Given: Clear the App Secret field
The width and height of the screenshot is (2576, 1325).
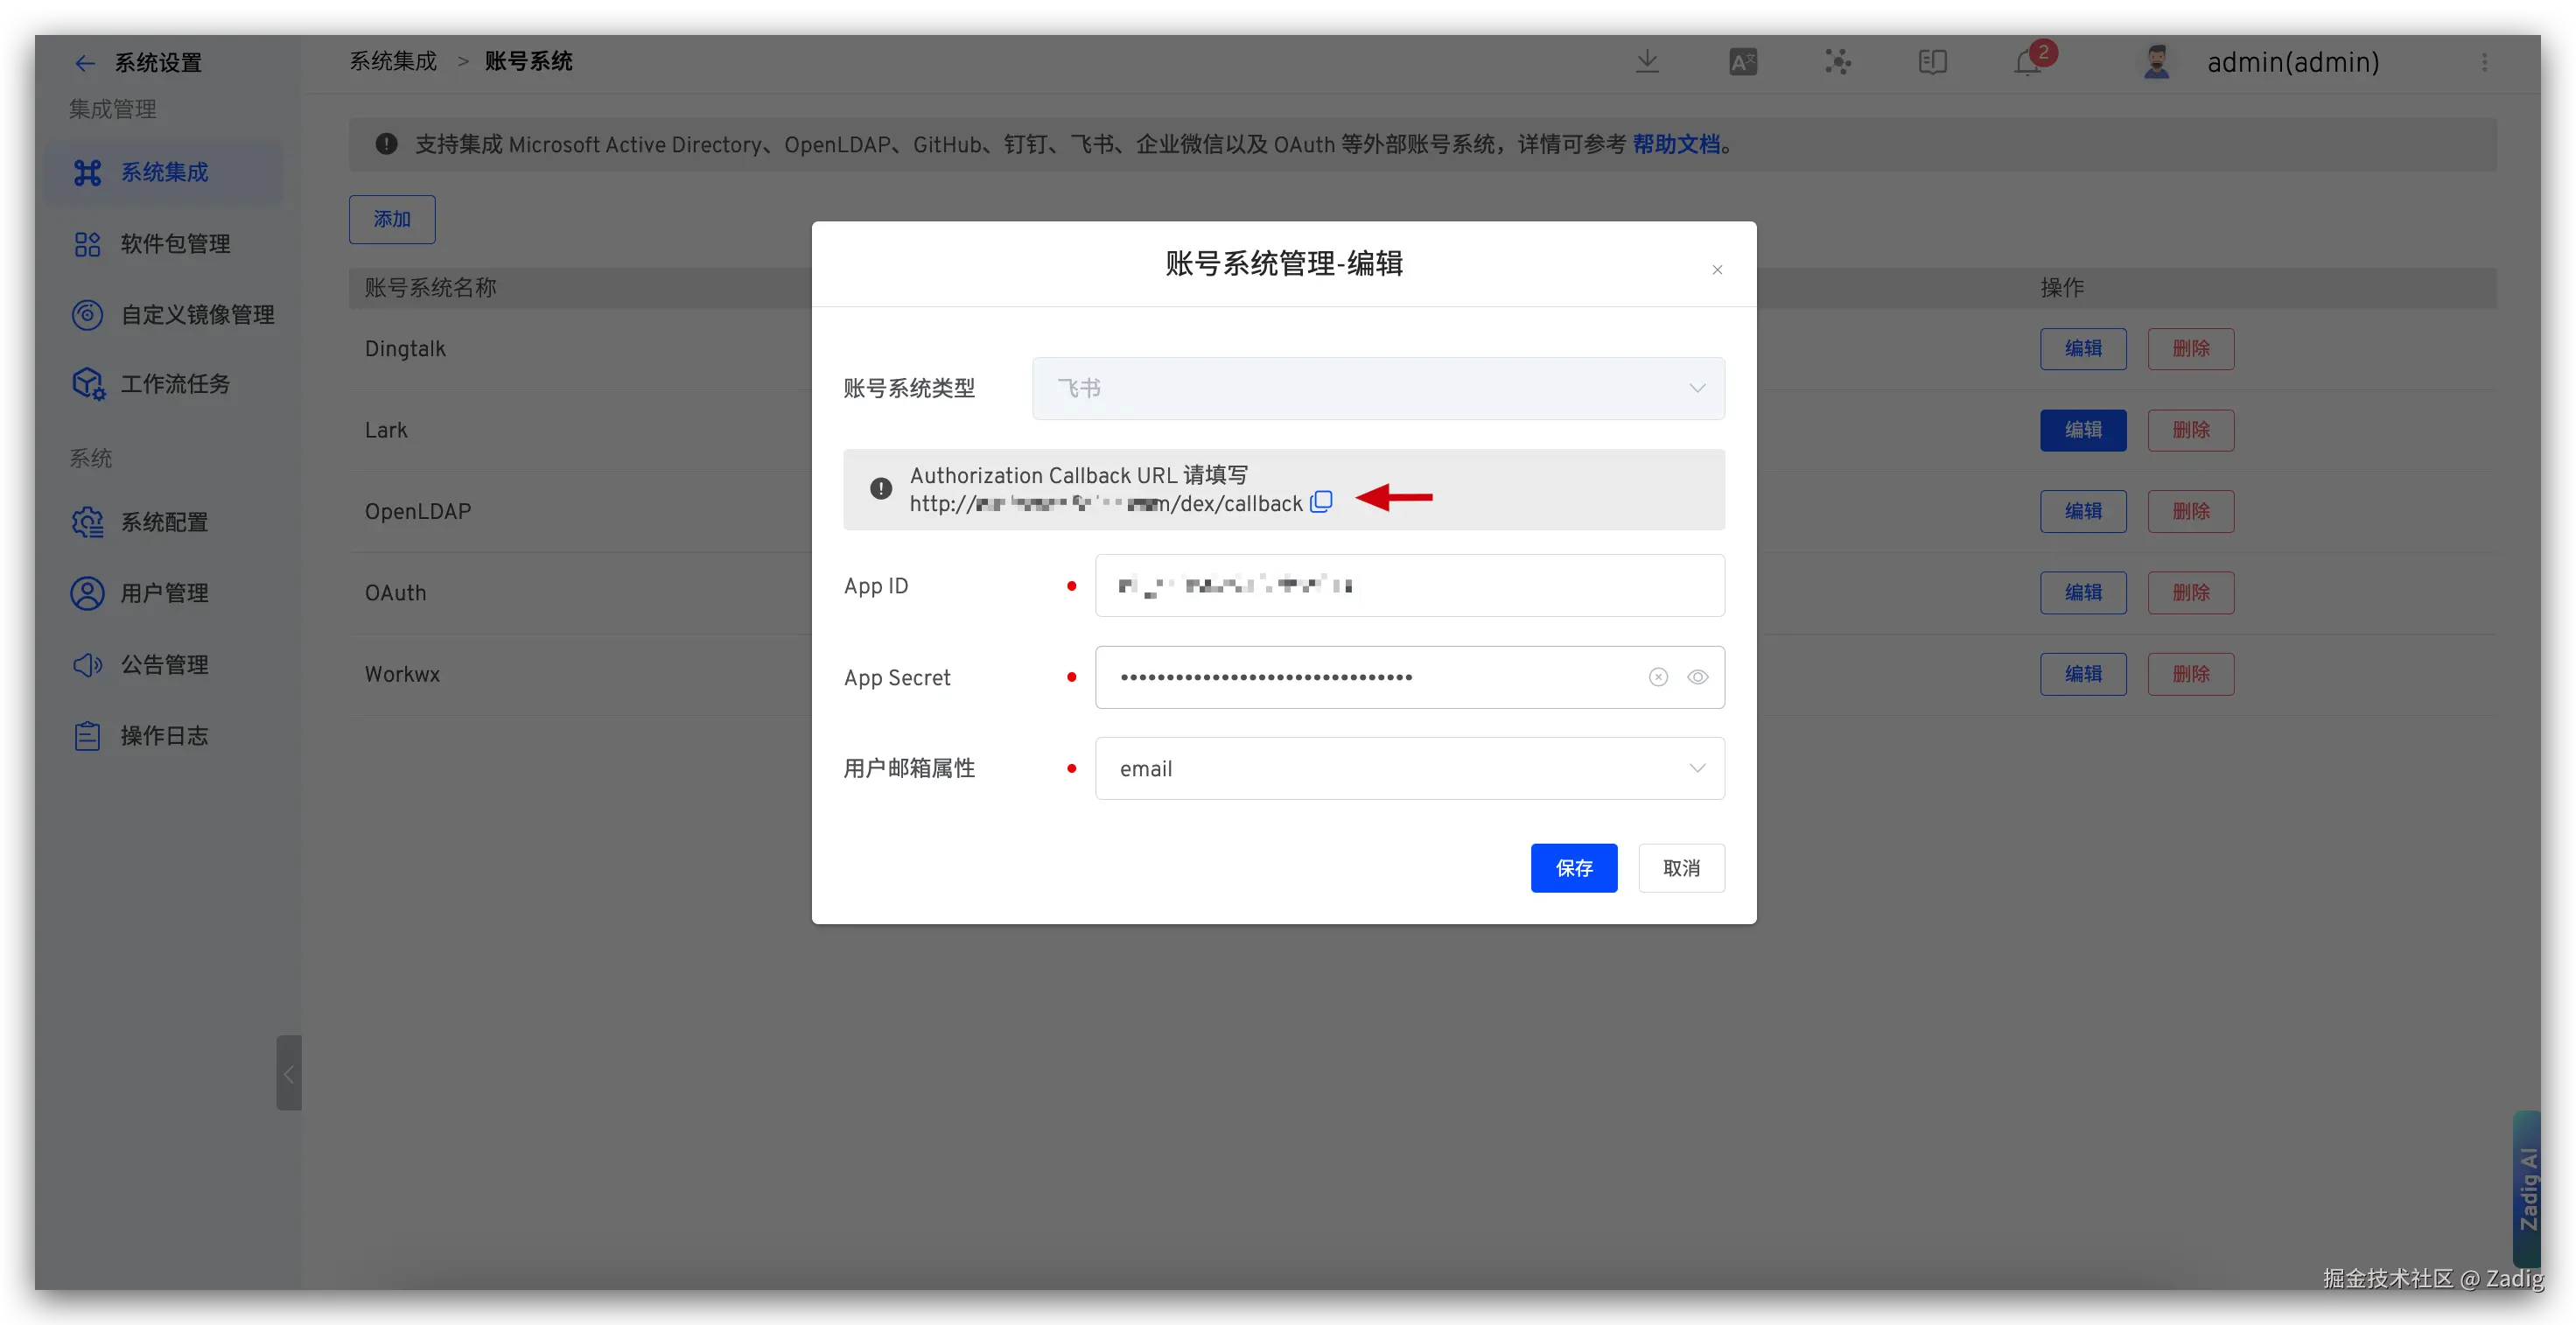Looking at the screenshot, I should [x=1658, y=677].
